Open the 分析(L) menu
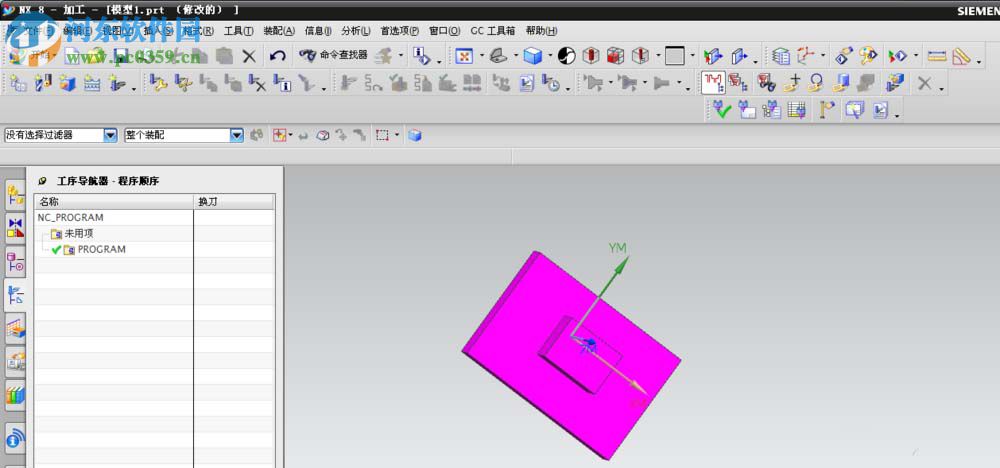 click(x=355, y=31)
